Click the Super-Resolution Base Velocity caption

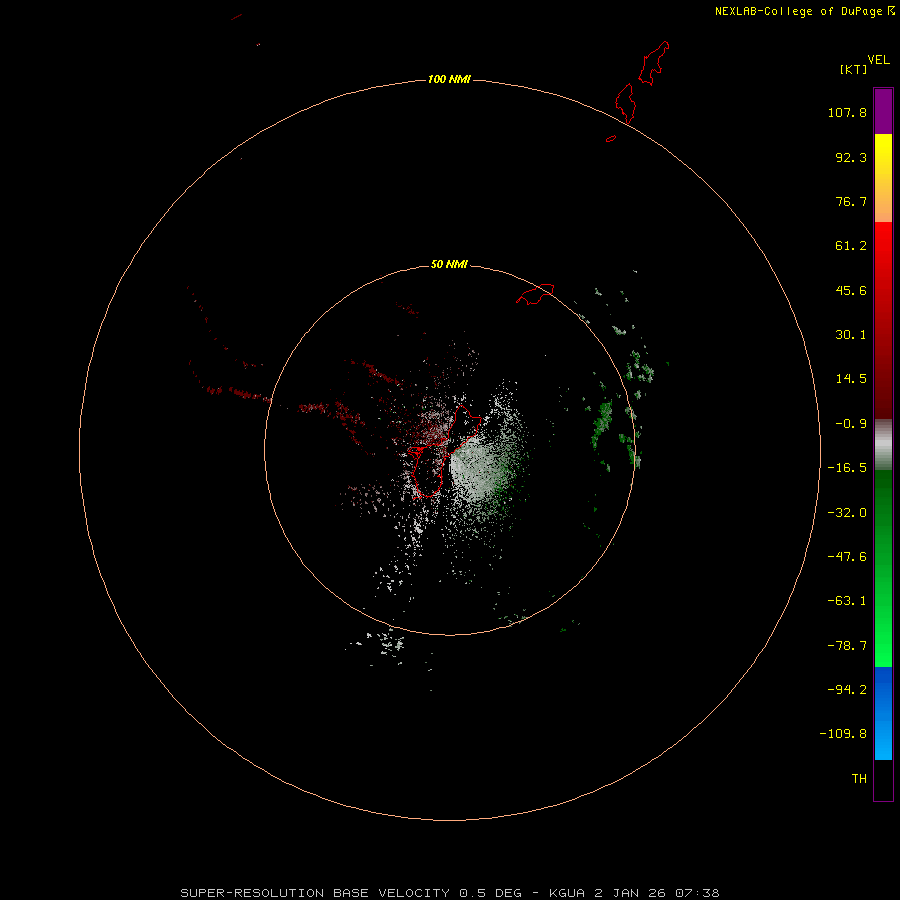point(449,893)
